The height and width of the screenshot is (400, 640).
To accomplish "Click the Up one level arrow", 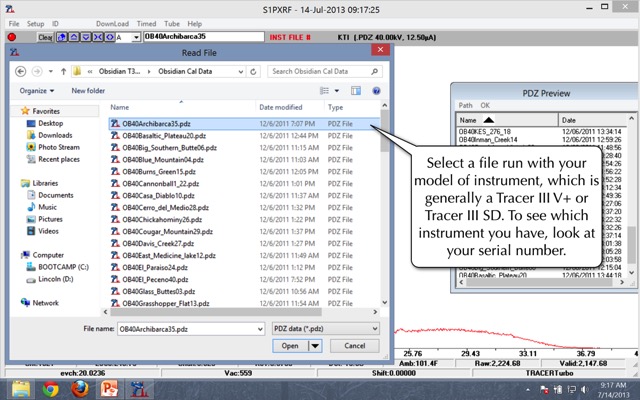I will [x=62, y=72].
